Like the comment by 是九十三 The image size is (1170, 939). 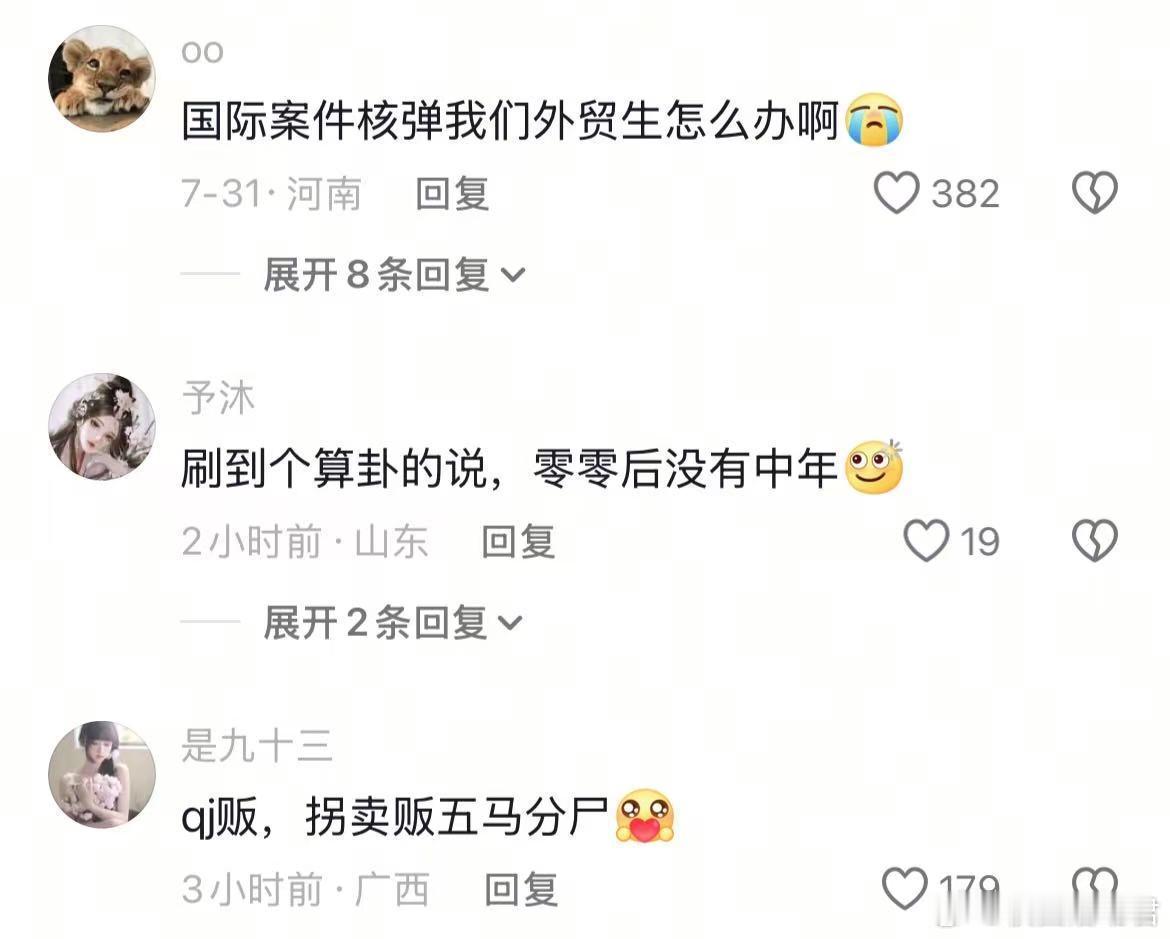tap(904, 888)
